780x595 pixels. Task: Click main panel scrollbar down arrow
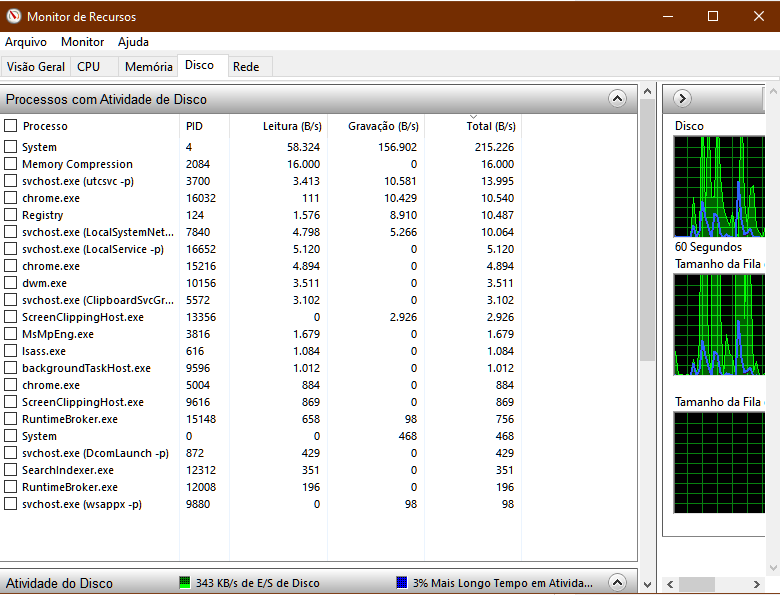(647, 584)
